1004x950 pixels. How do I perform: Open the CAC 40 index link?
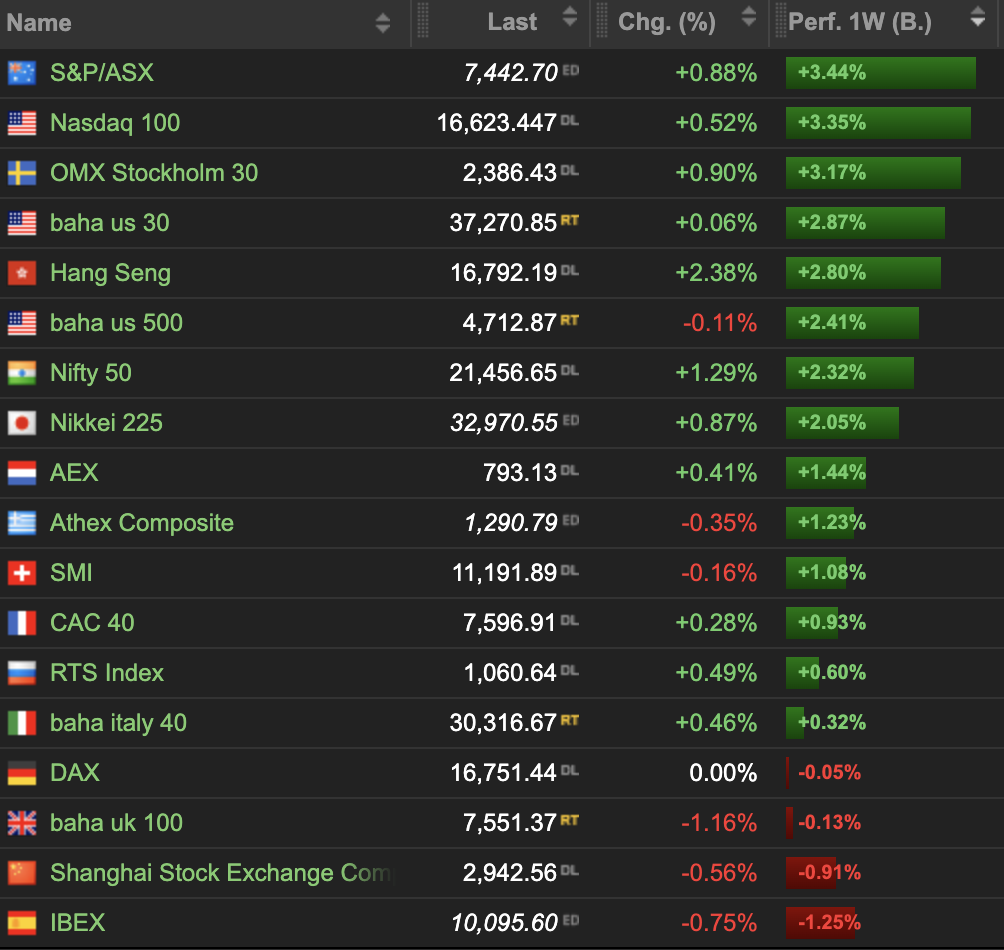pyautogui.click(x=92, y=622)
